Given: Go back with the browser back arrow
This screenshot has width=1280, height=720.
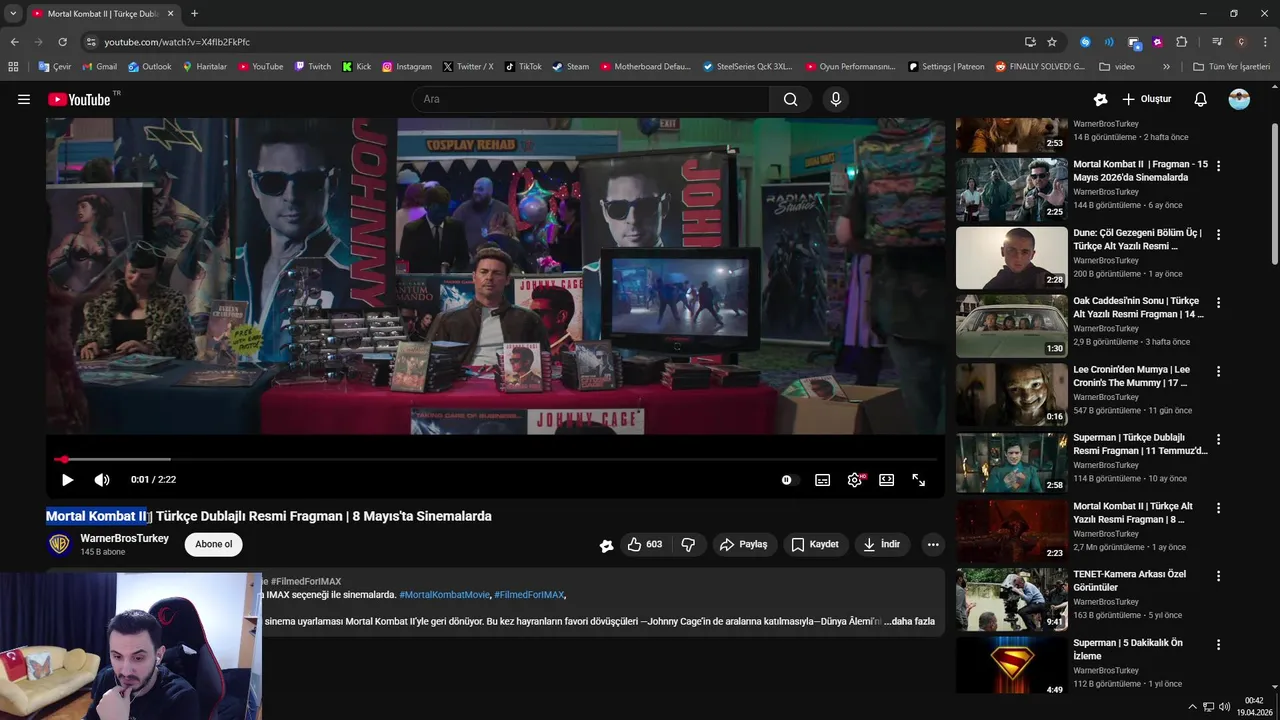Looking at the screenshot, I should point(14,42).
